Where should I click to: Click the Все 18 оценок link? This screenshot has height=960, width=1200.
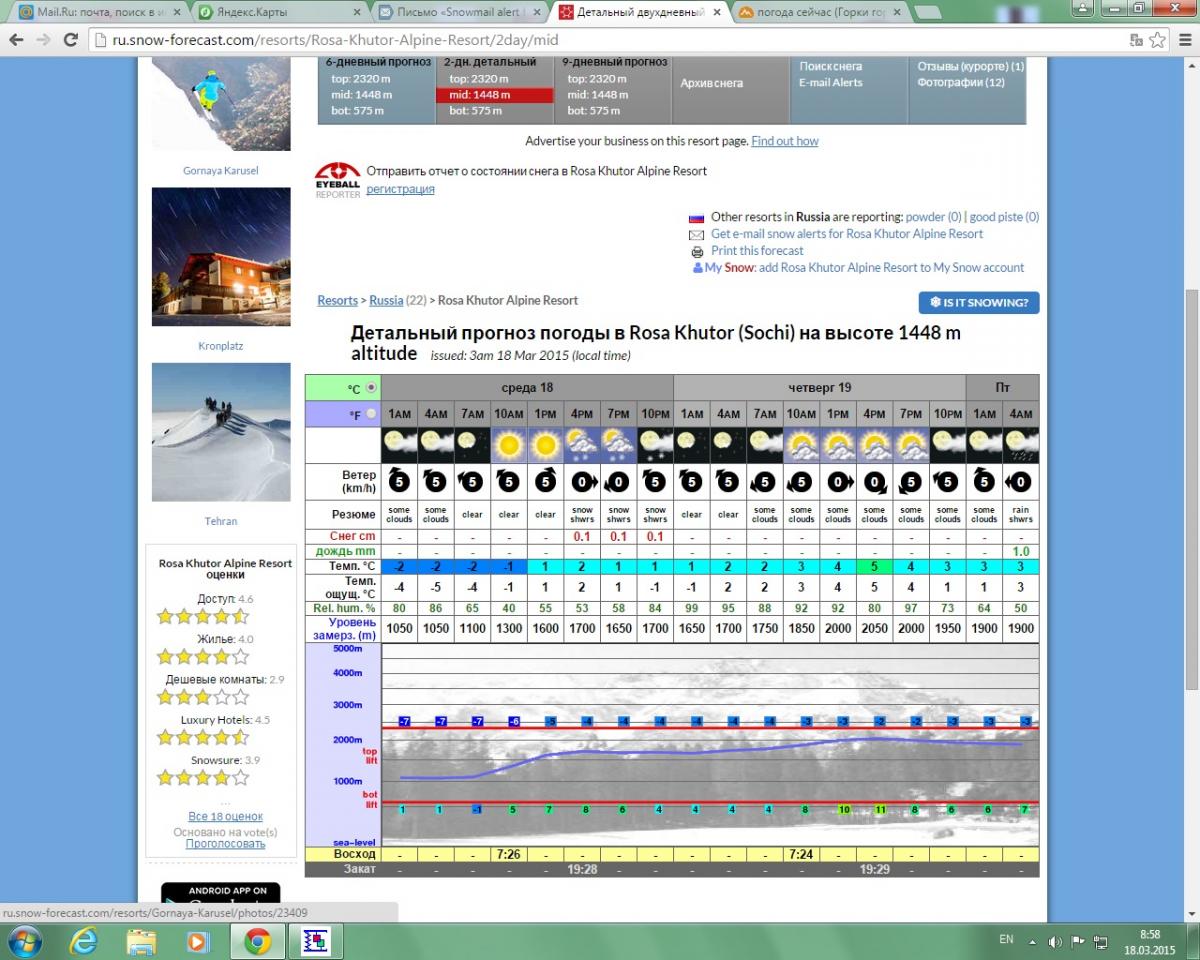[x=225, y=817]
